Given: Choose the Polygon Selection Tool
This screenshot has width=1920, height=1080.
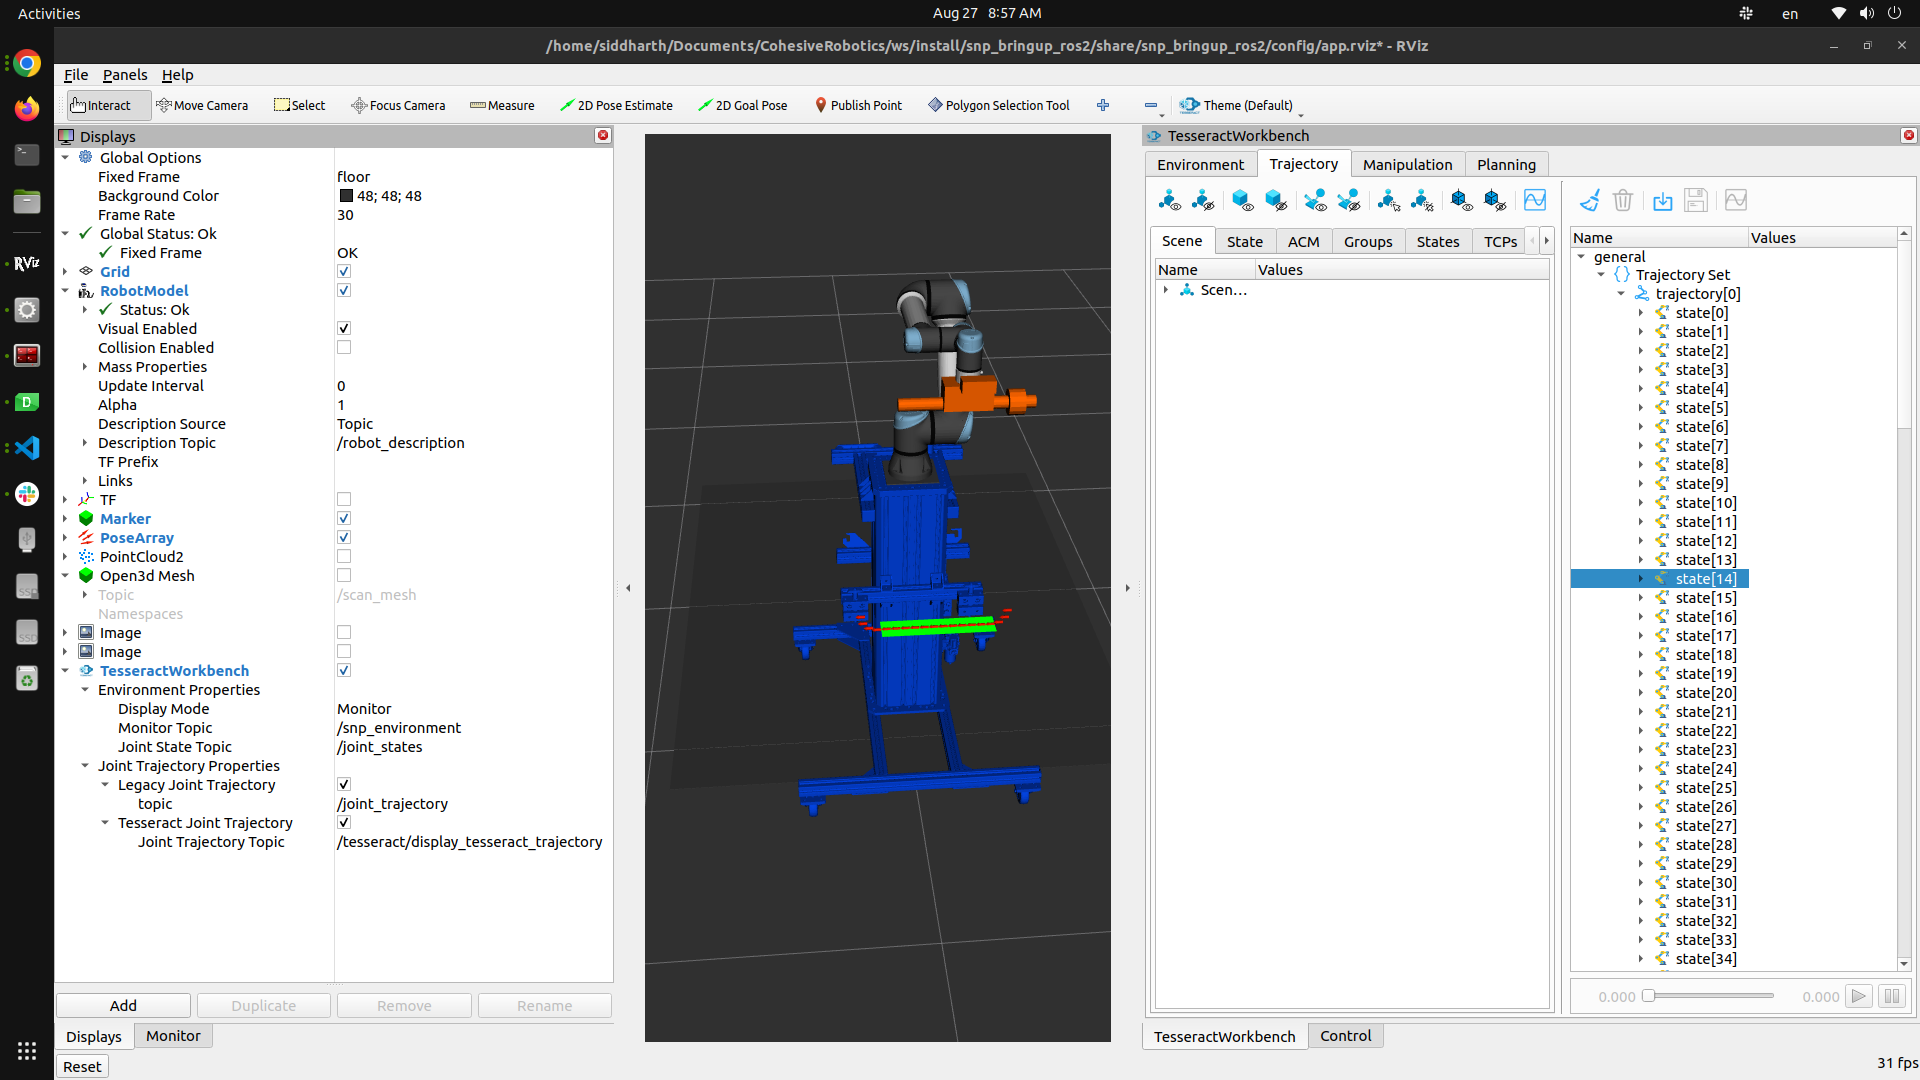Looking at the screenshot, I should [x=998, y=105].
